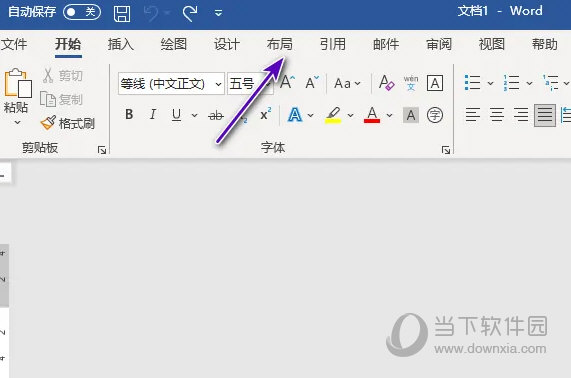Toggle Italic formatting
571x378 pixels.
(x=153, y=115)
